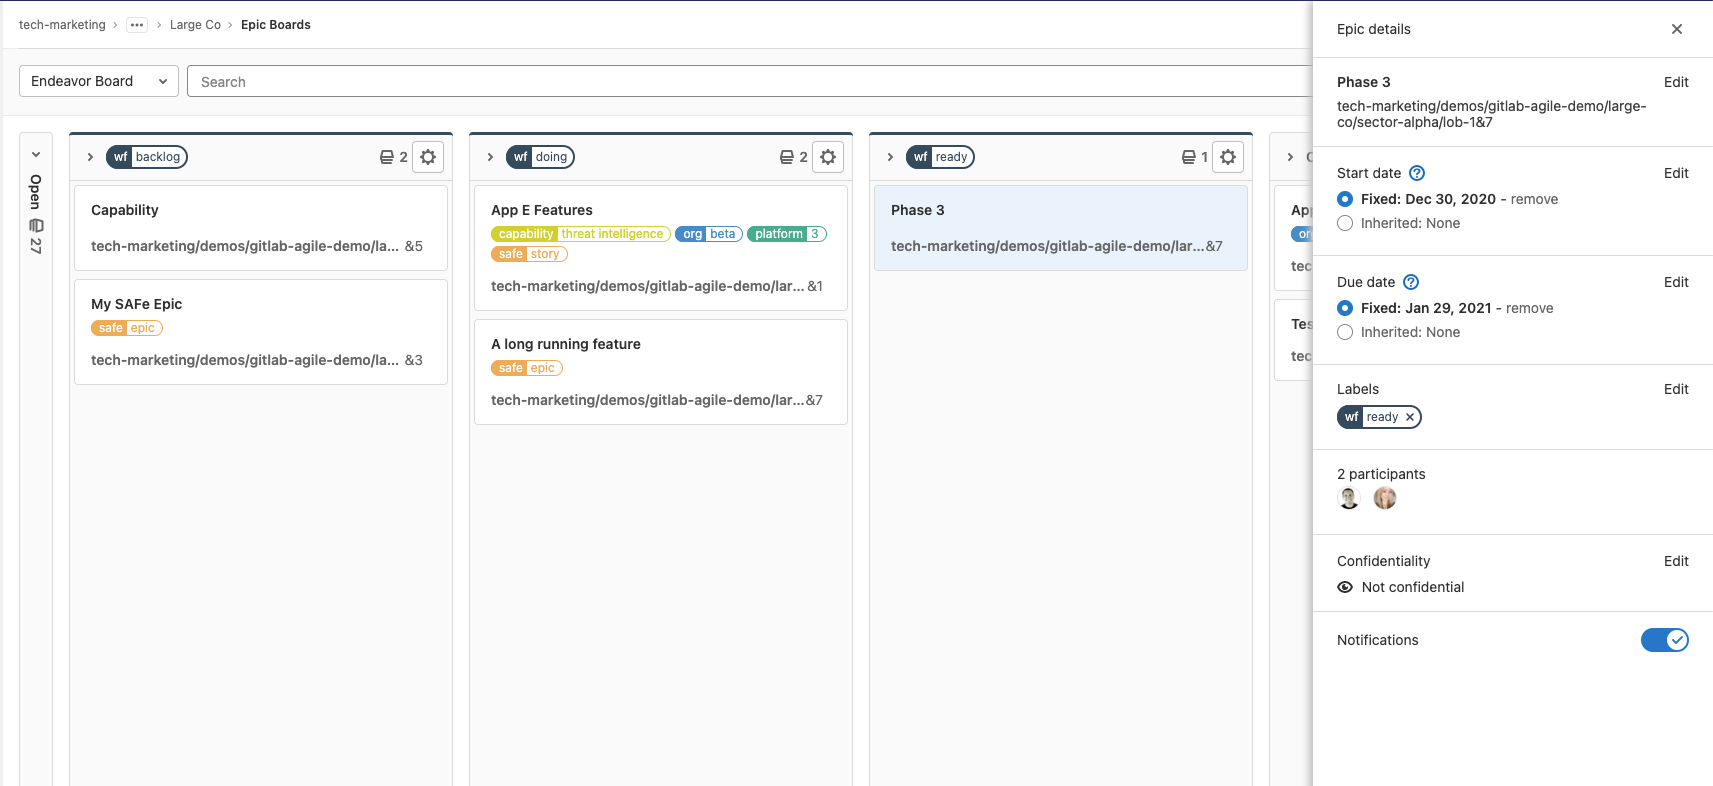1713x786 pixels.
Task: Select Inherited option for Start date
Action: tap(1345, 223)
